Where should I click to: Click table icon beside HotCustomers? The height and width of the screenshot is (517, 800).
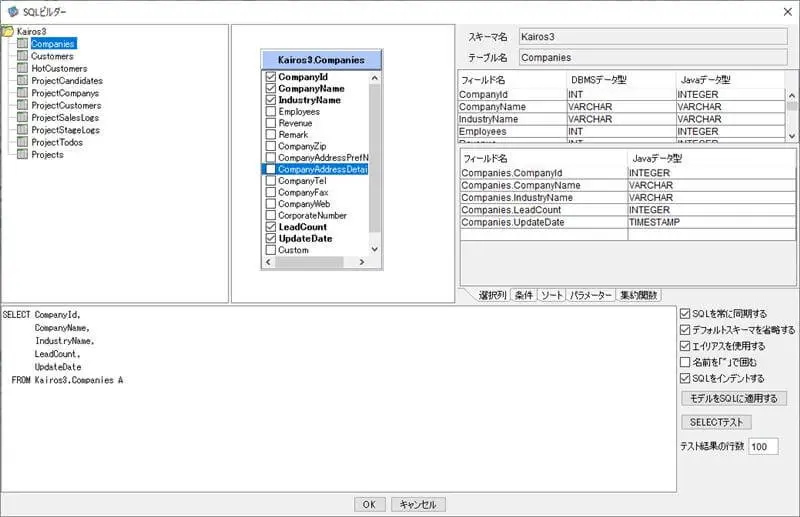coord(22,68)
